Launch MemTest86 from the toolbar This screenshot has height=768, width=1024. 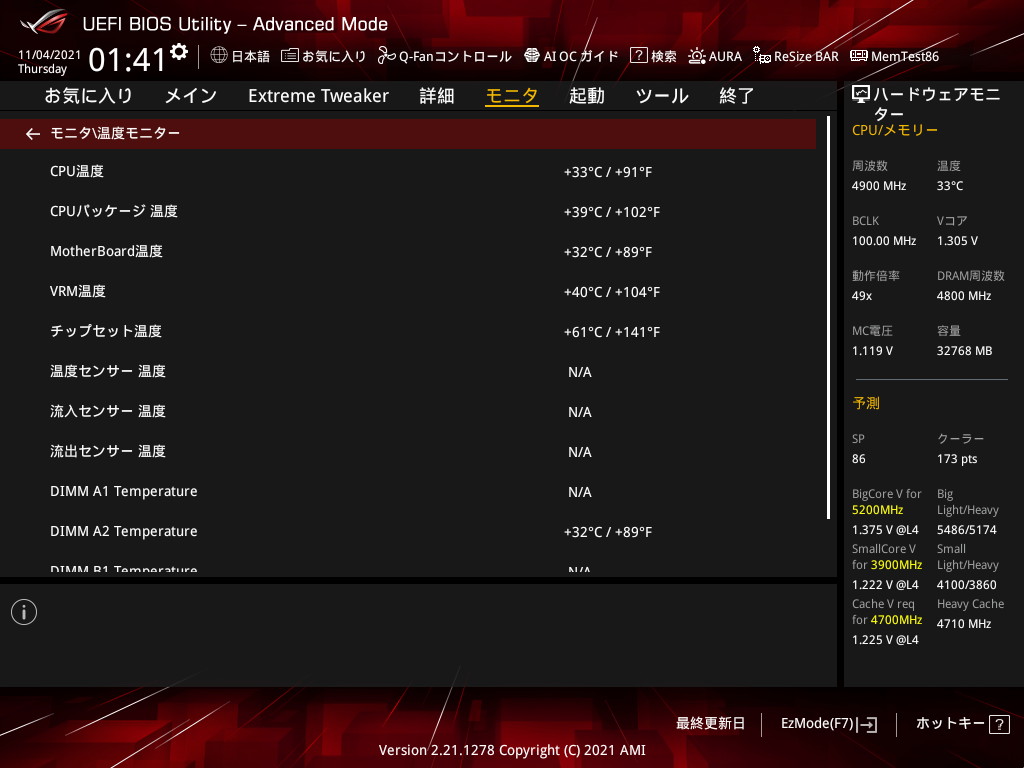pyautogui.click(x=858, y=56)
